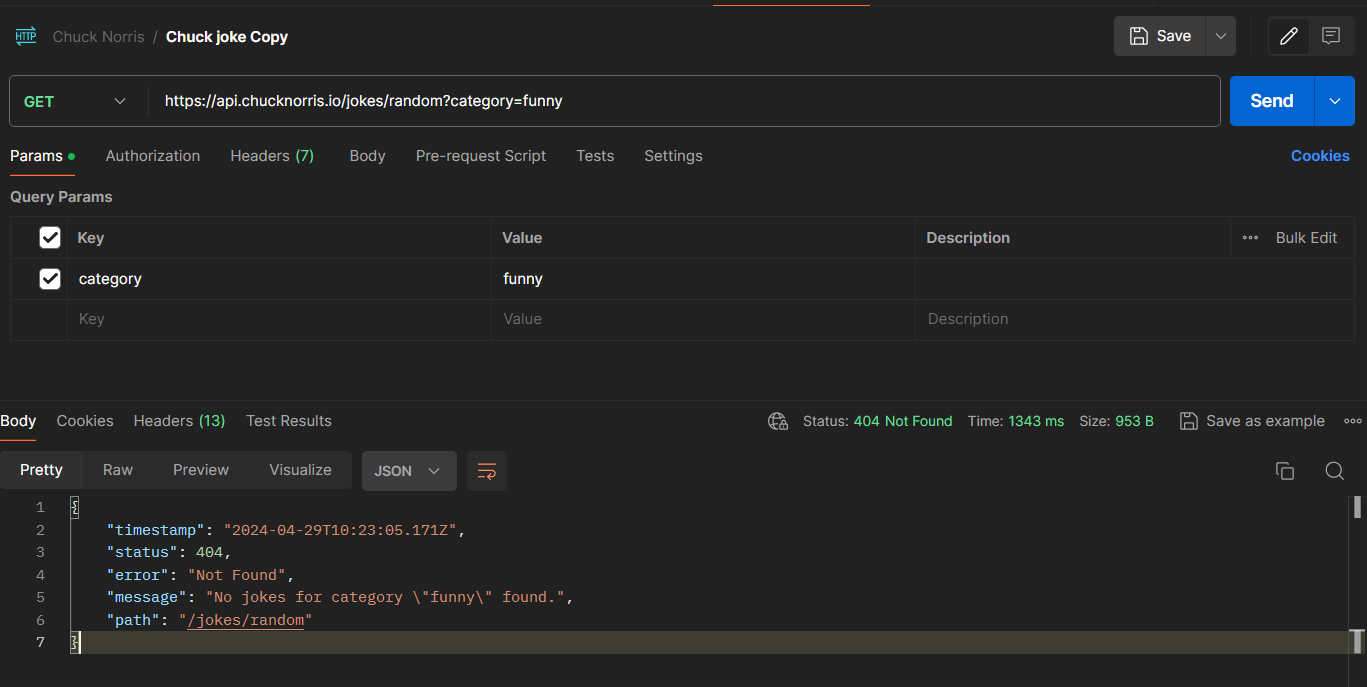Open the Test Results tab
Viewport: 1367px width, 687px height.
pos(289,421)
